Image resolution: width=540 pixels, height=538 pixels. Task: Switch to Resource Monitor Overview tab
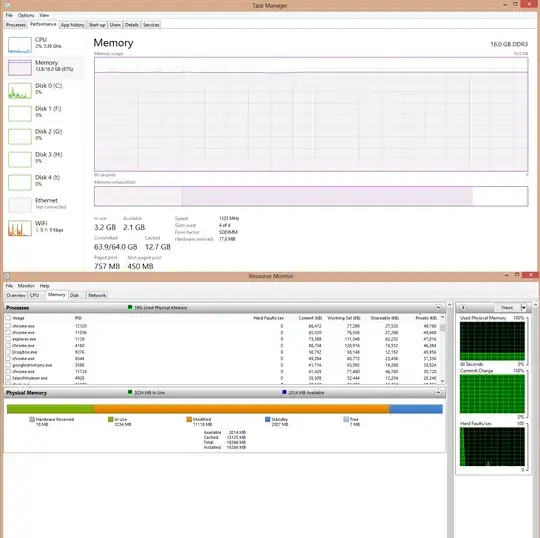[16, 295]
